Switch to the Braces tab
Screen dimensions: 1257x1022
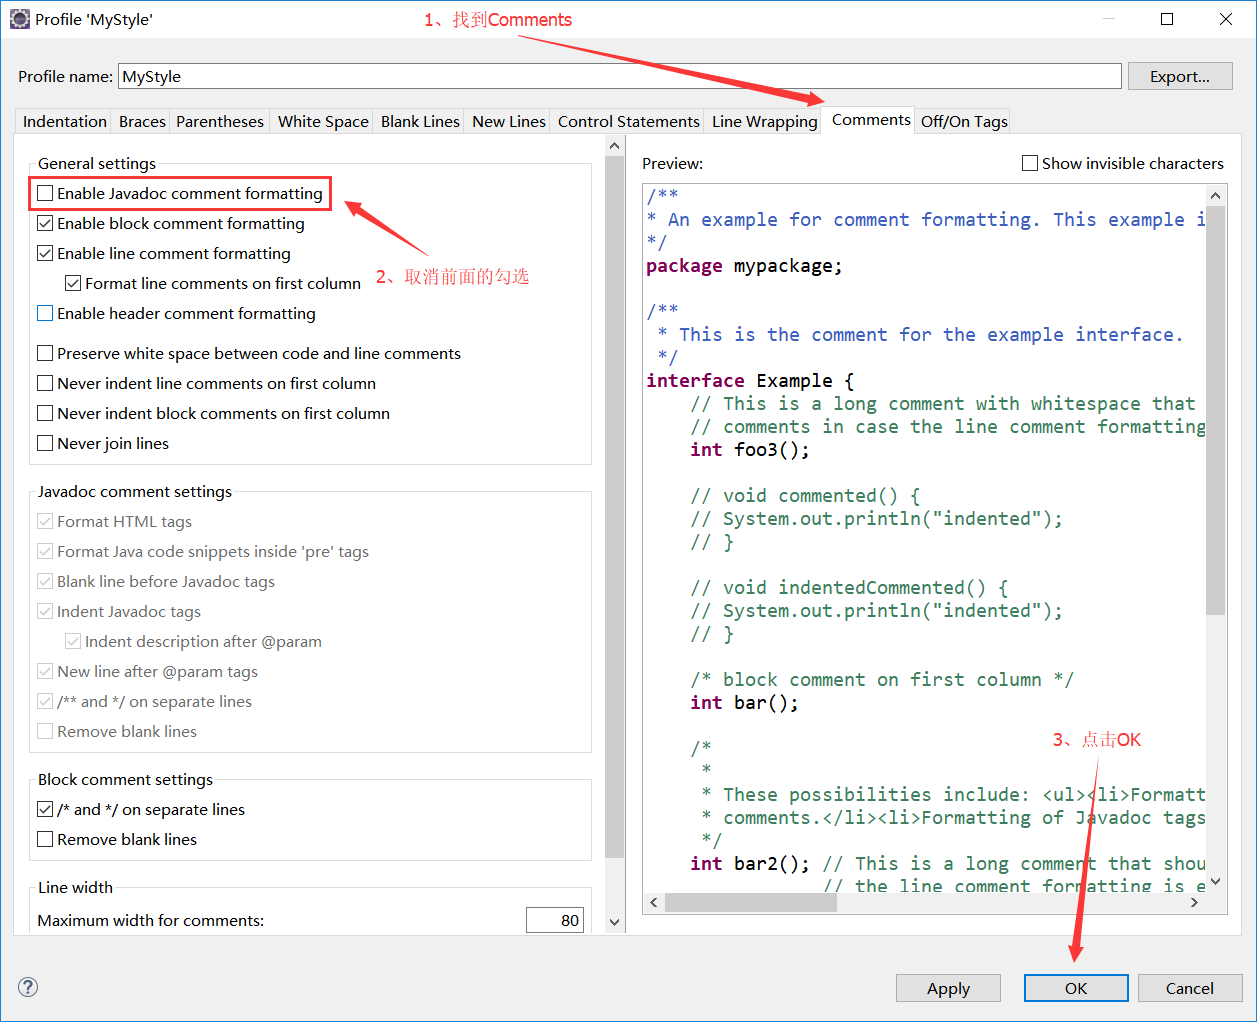point(142,121)
